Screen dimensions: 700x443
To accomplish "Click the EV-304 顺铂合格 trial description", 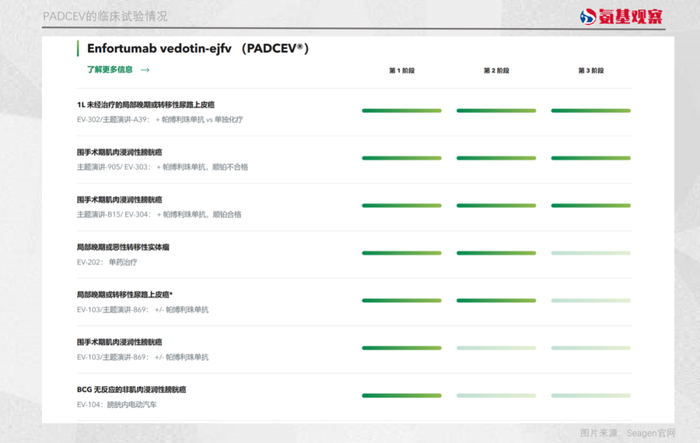I will point(159,215).
